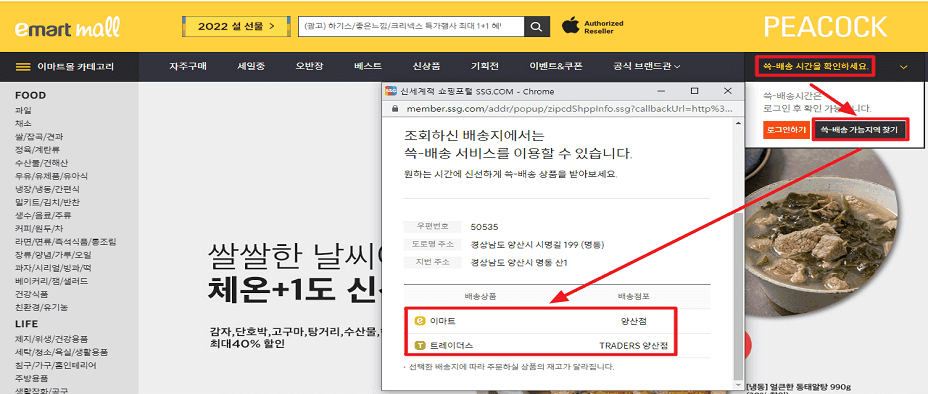
Task: Select the 제지/위생/건강용품 category
Action: pos(51,339)
